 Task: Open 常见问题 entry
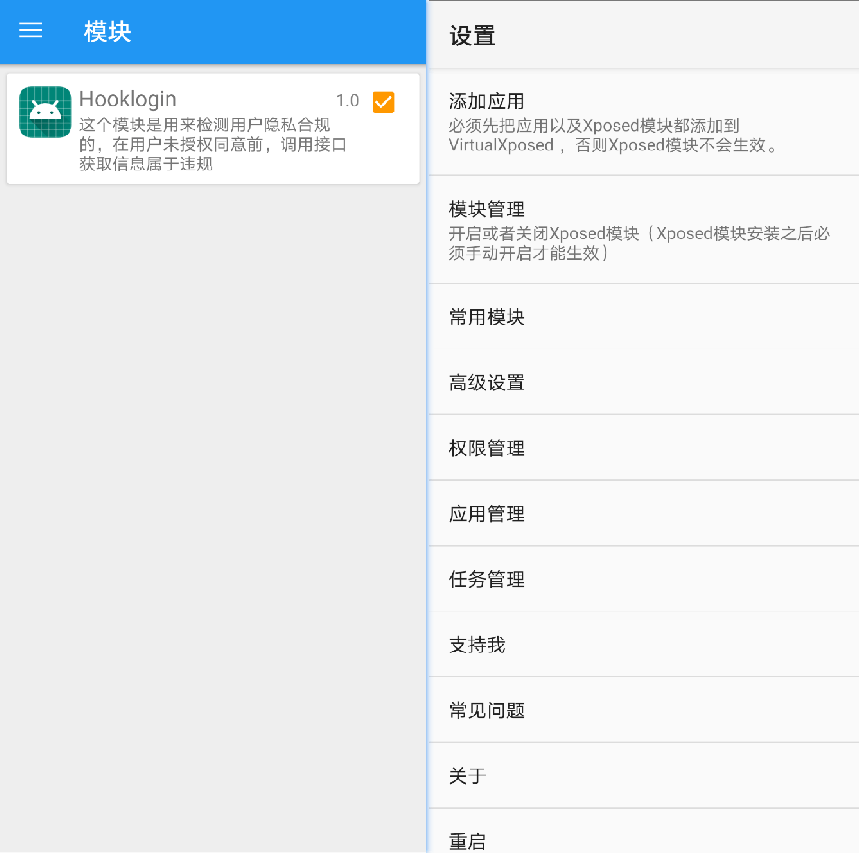coord(644,710)
